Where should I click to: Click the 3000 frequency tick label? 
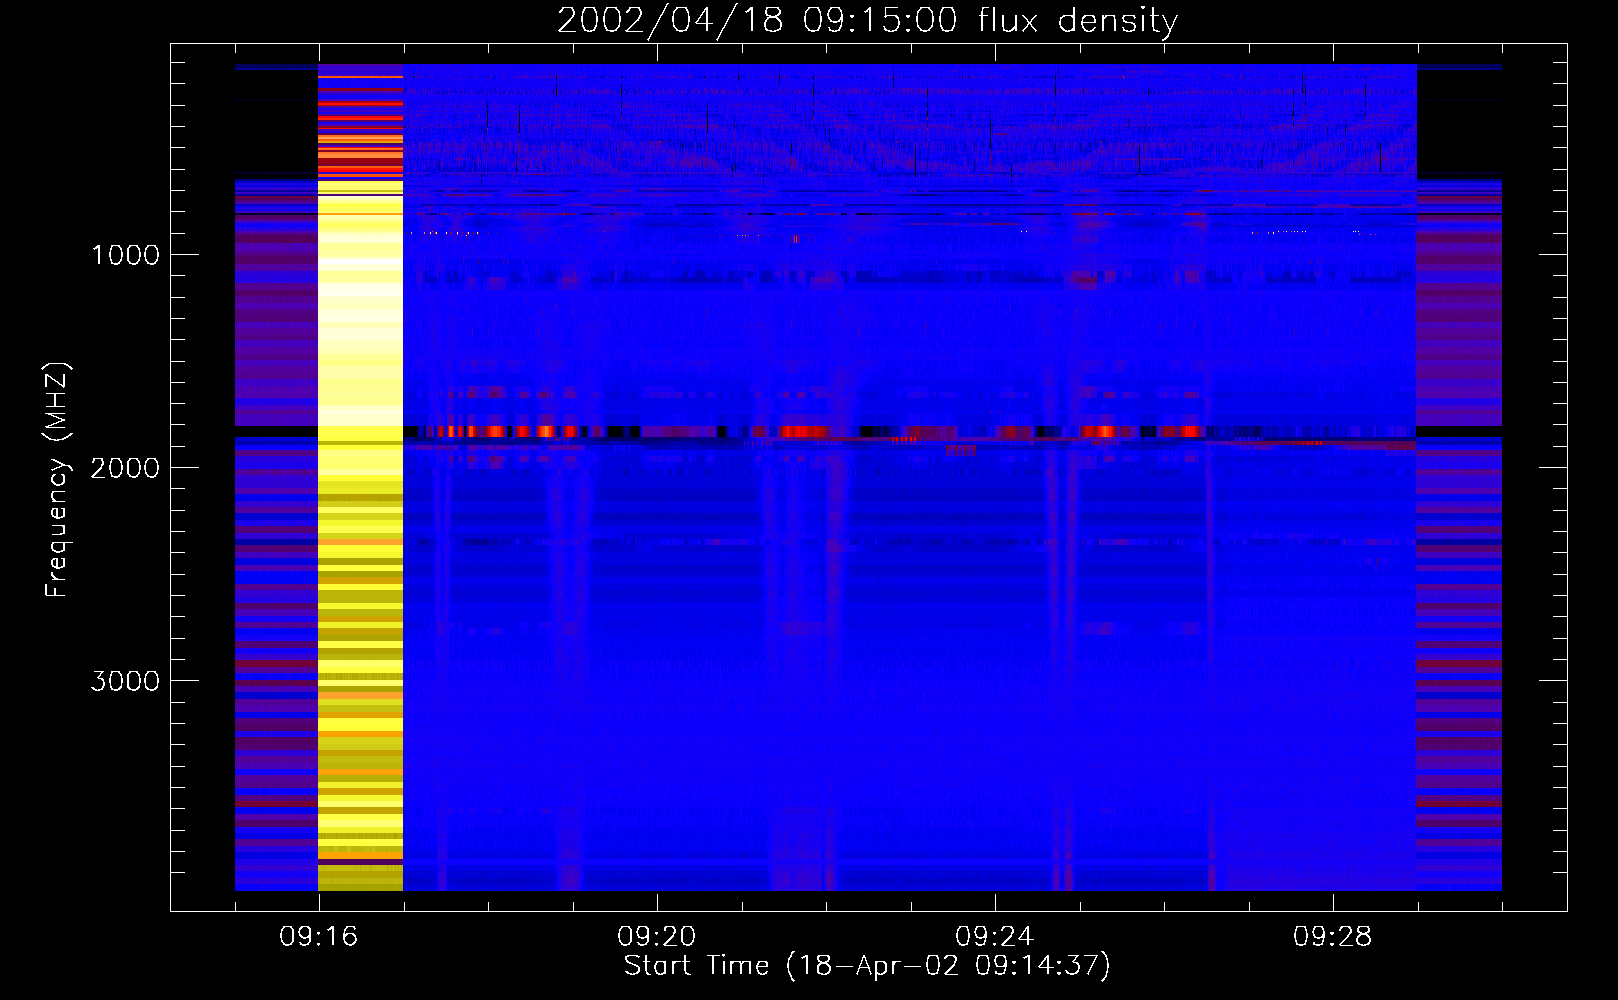point(125,681)
